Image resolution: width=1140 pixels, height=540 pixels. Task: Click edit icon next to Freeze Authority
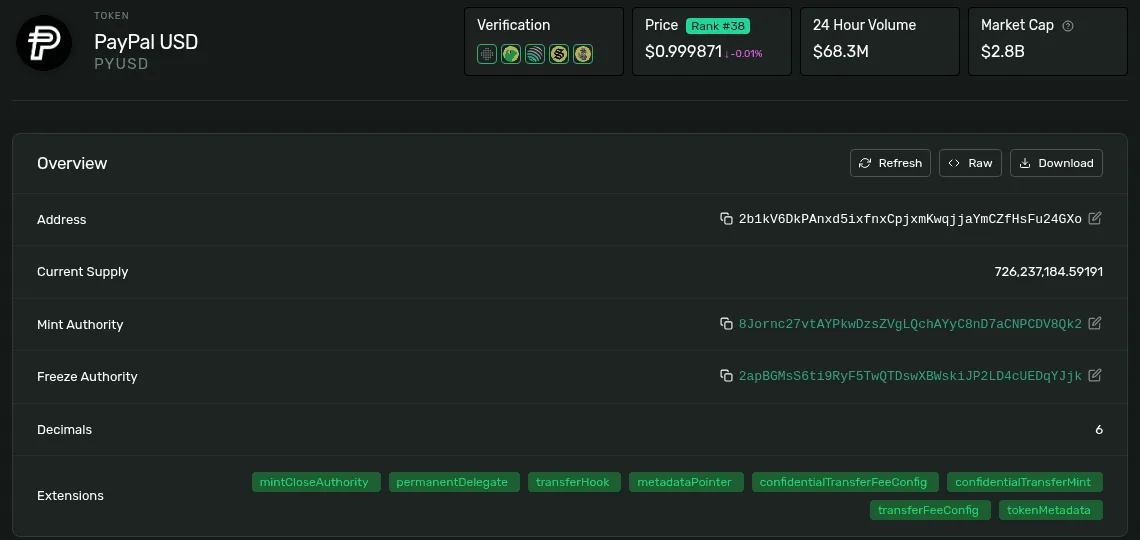coord(1095,376)
